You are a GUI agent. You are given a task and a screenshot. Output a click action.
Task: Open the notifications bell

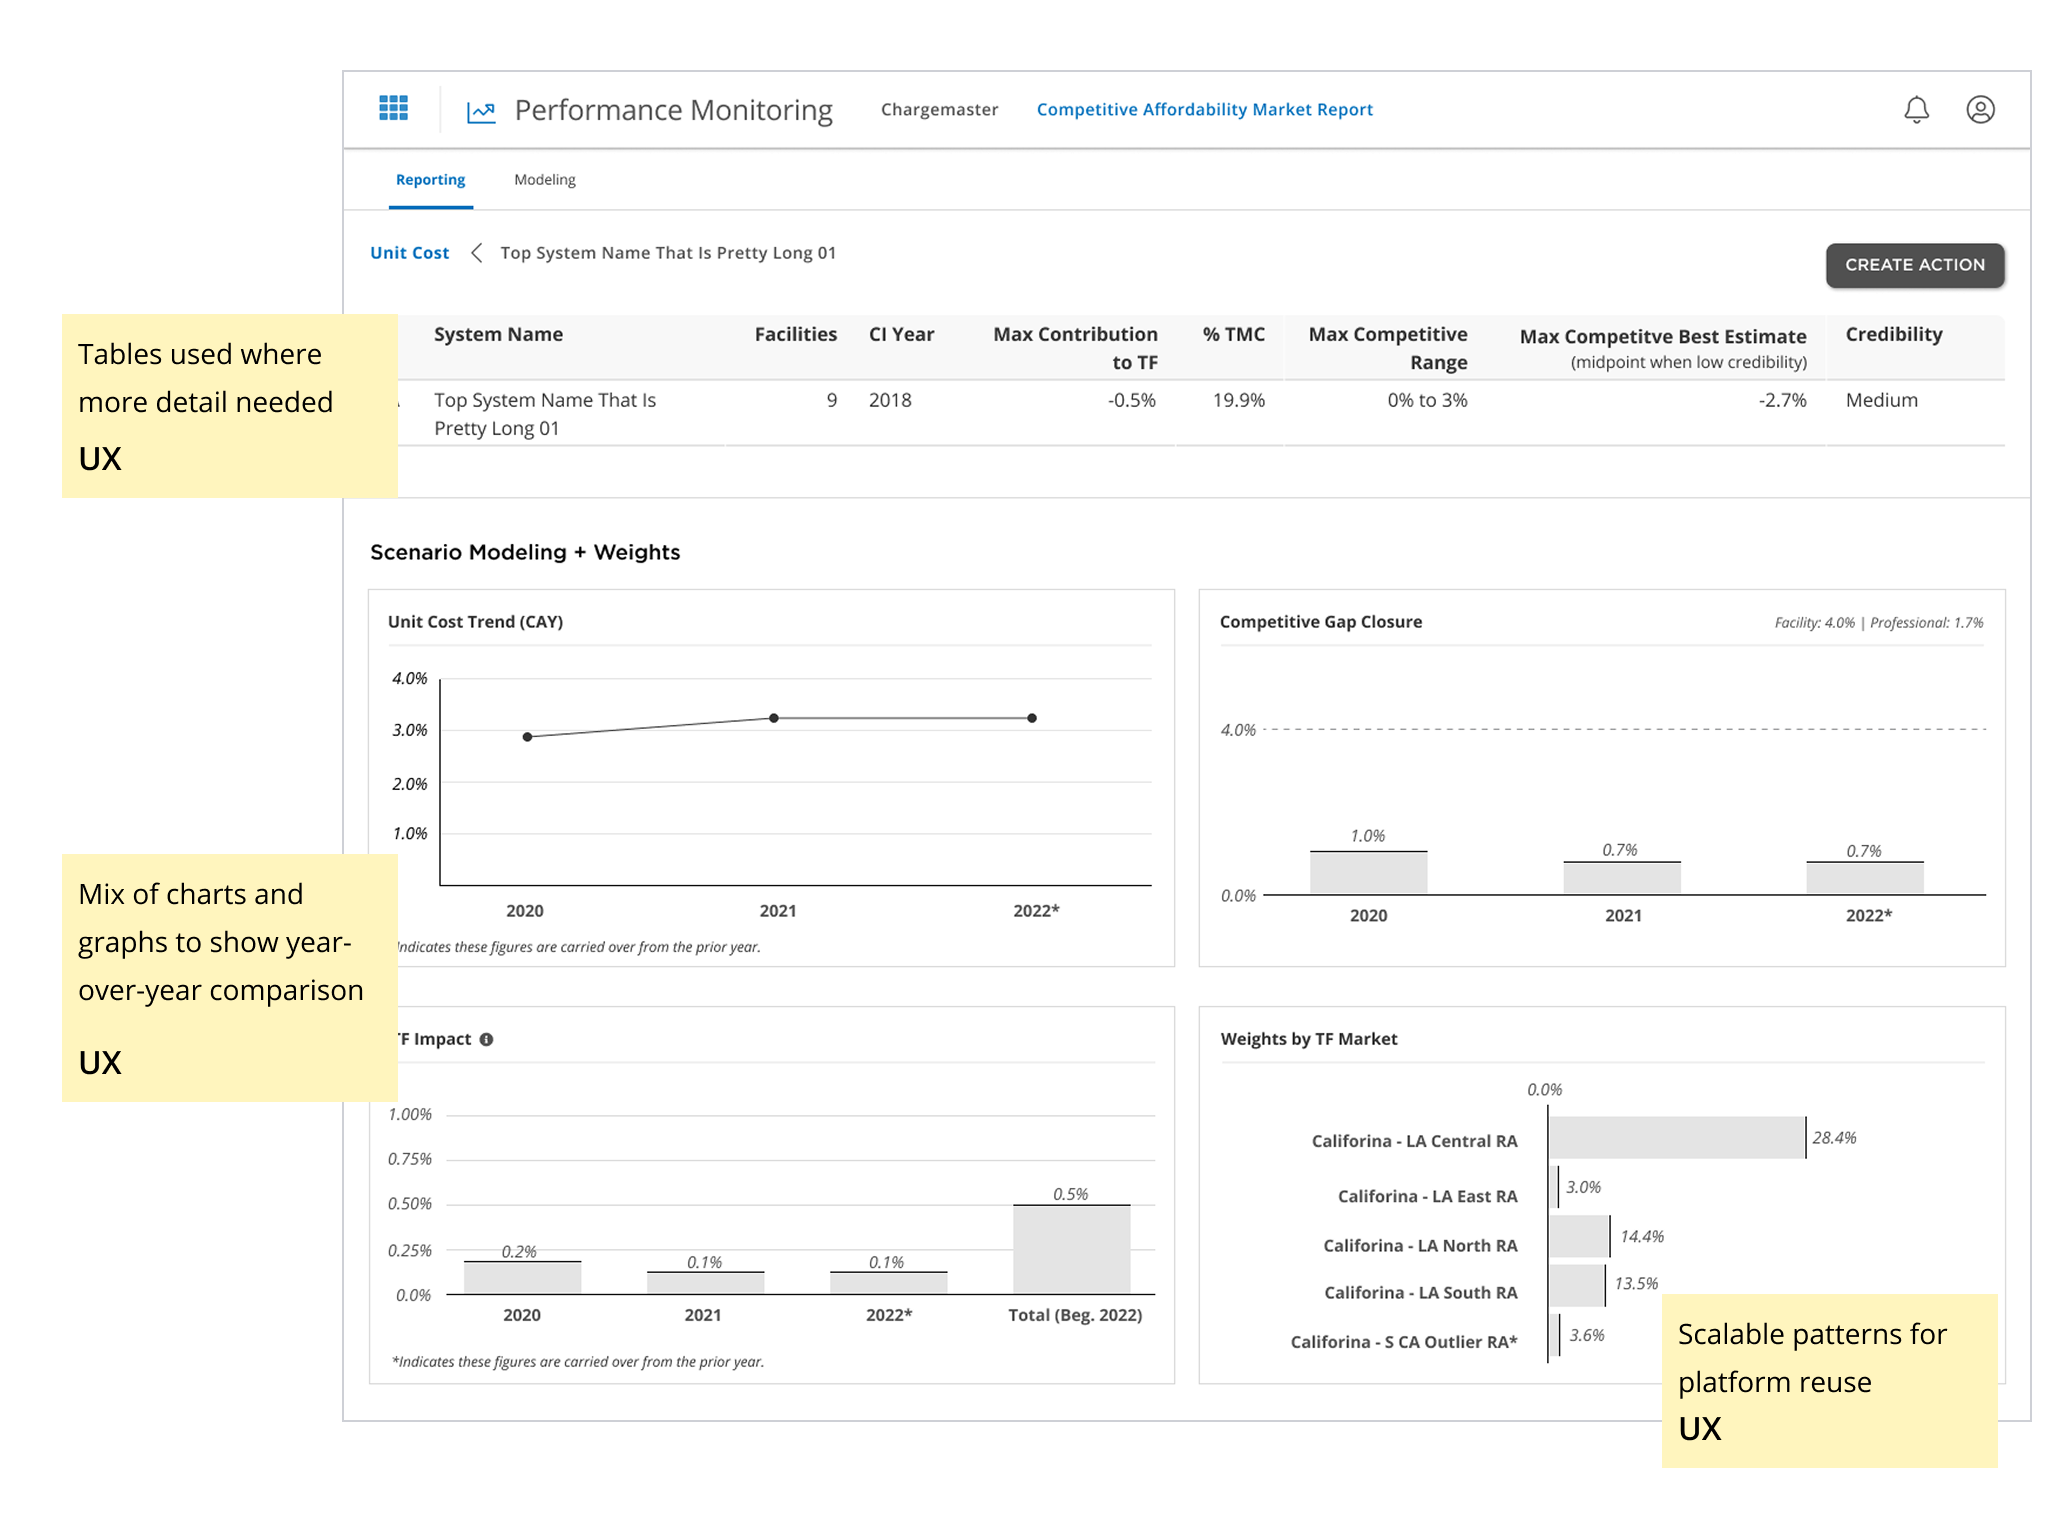click(x=1916, y=110)
